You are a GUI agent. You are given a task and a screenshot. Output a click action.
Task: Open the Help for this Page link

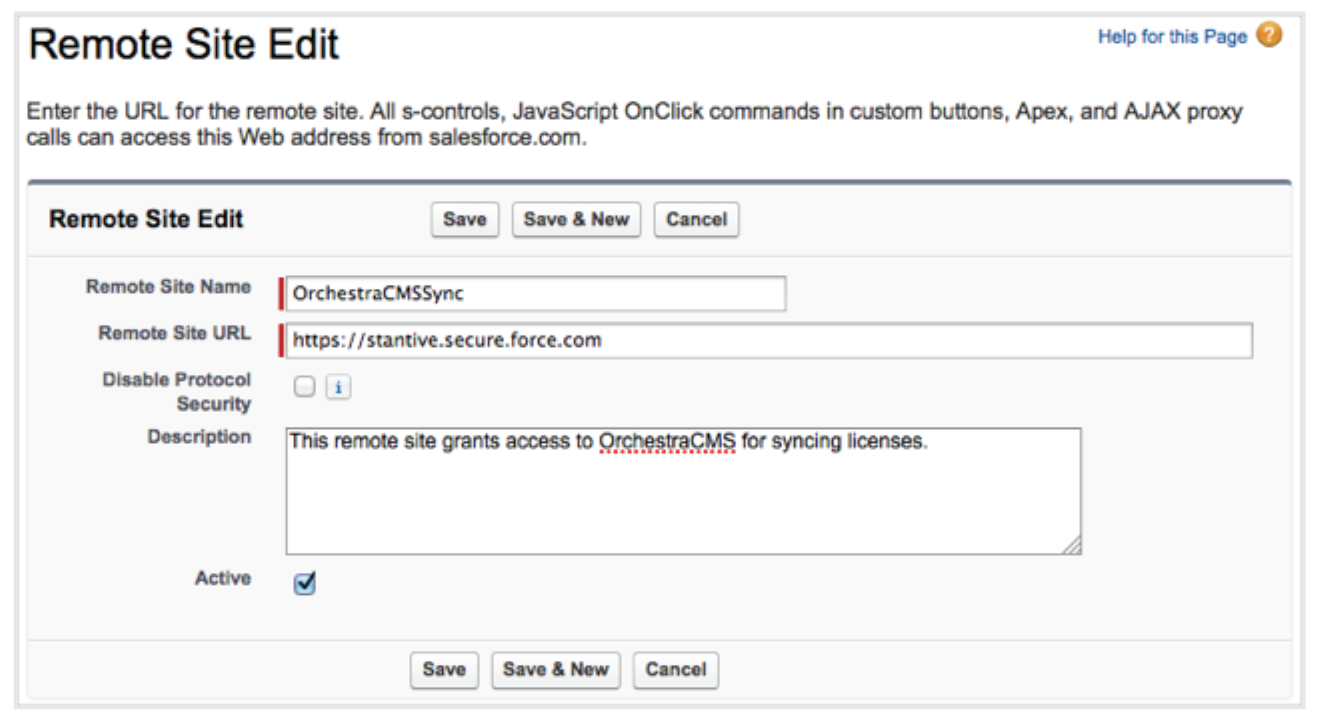(x=1172, y=37)
